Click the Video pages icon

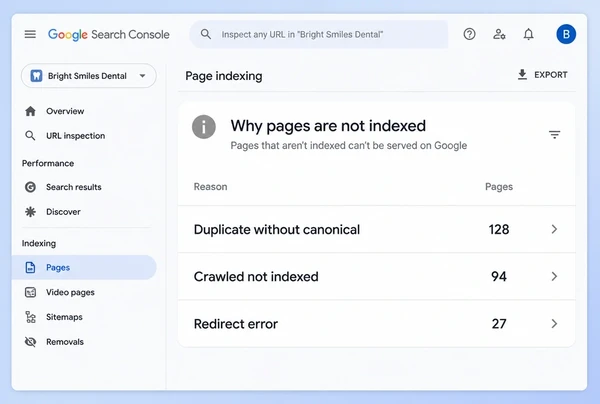tap(30, 292)
